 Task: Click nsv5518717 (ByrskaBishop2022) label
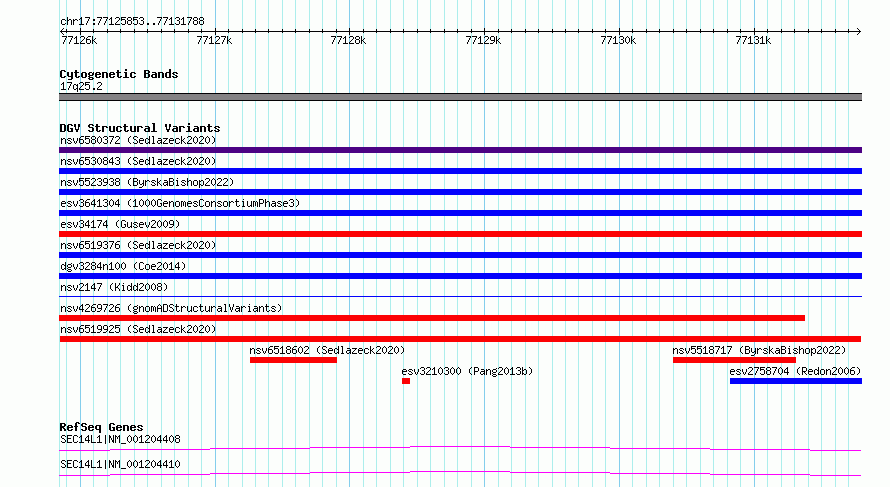pyautogui.click(x=759, y=350)
